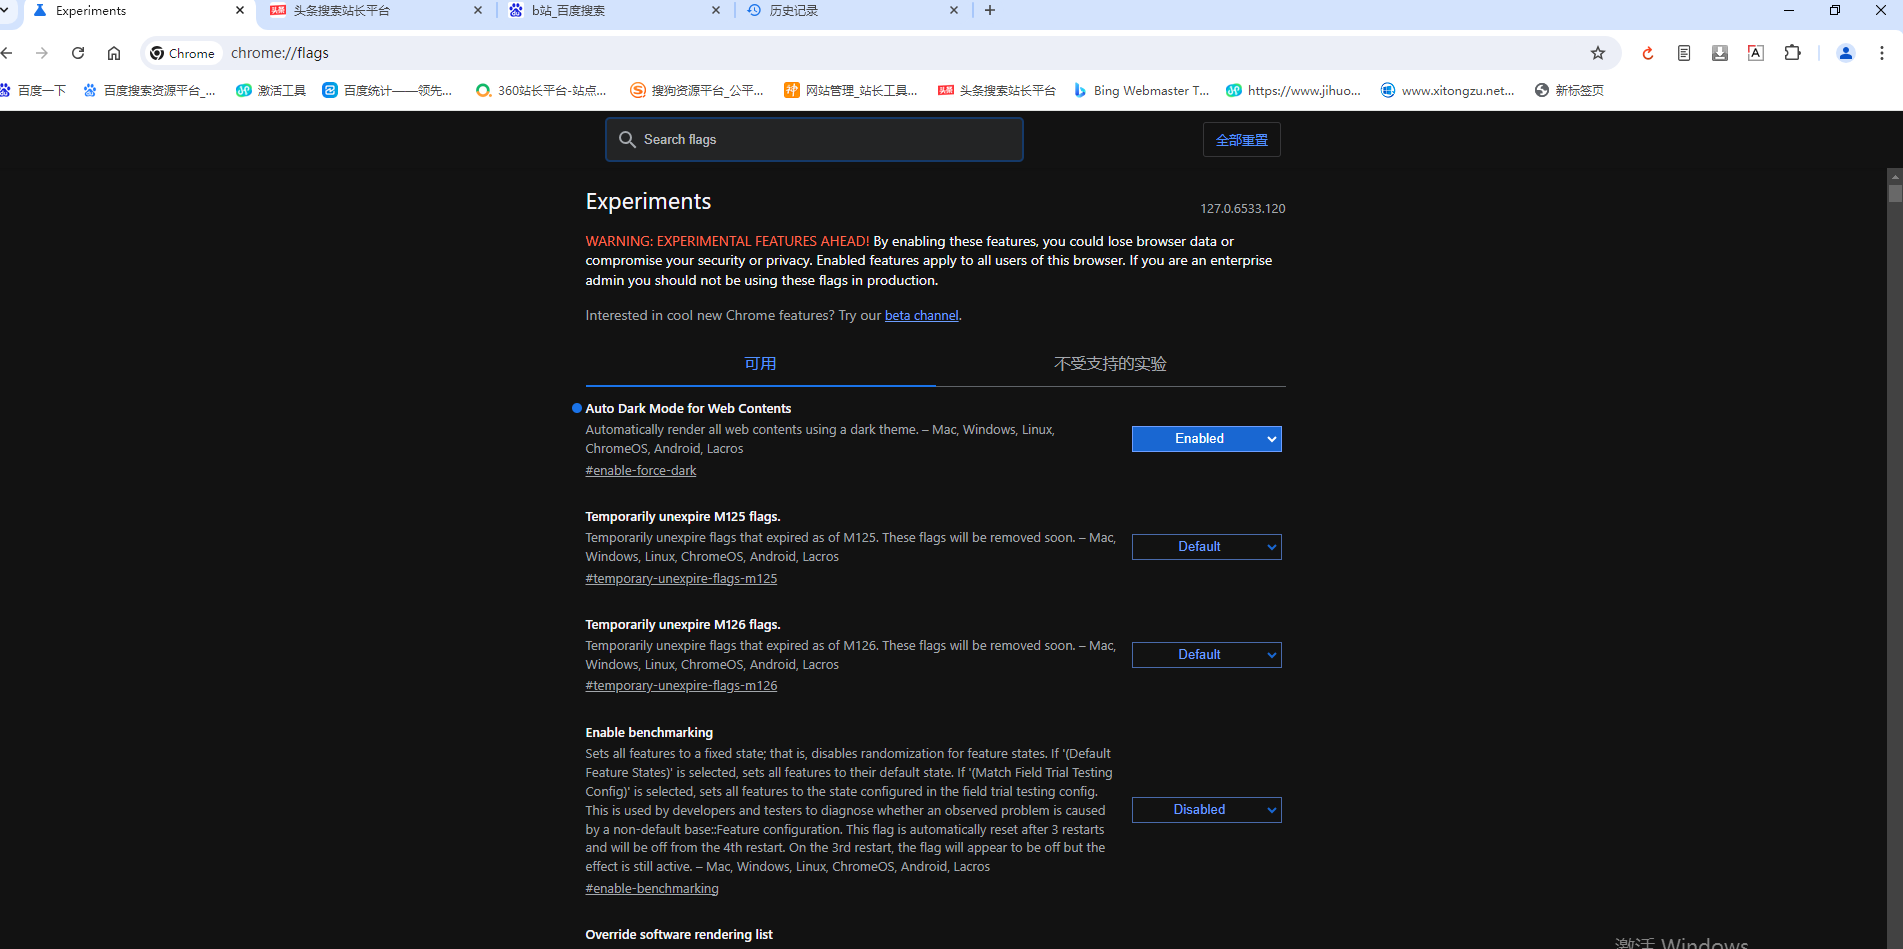Click the Auto Dark Mode for Web Contents title

coord(688,408)
